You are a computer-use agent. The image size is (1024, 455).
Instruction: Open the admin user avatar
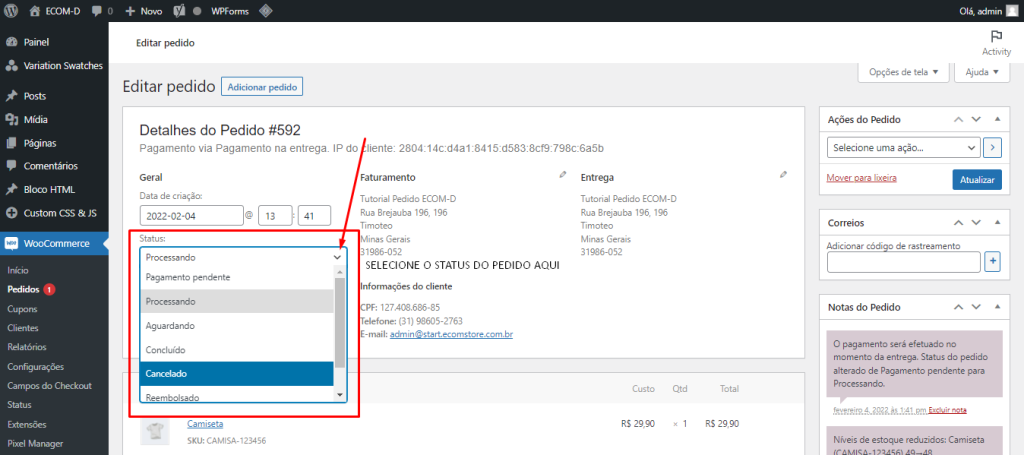tap(1011, 11)
